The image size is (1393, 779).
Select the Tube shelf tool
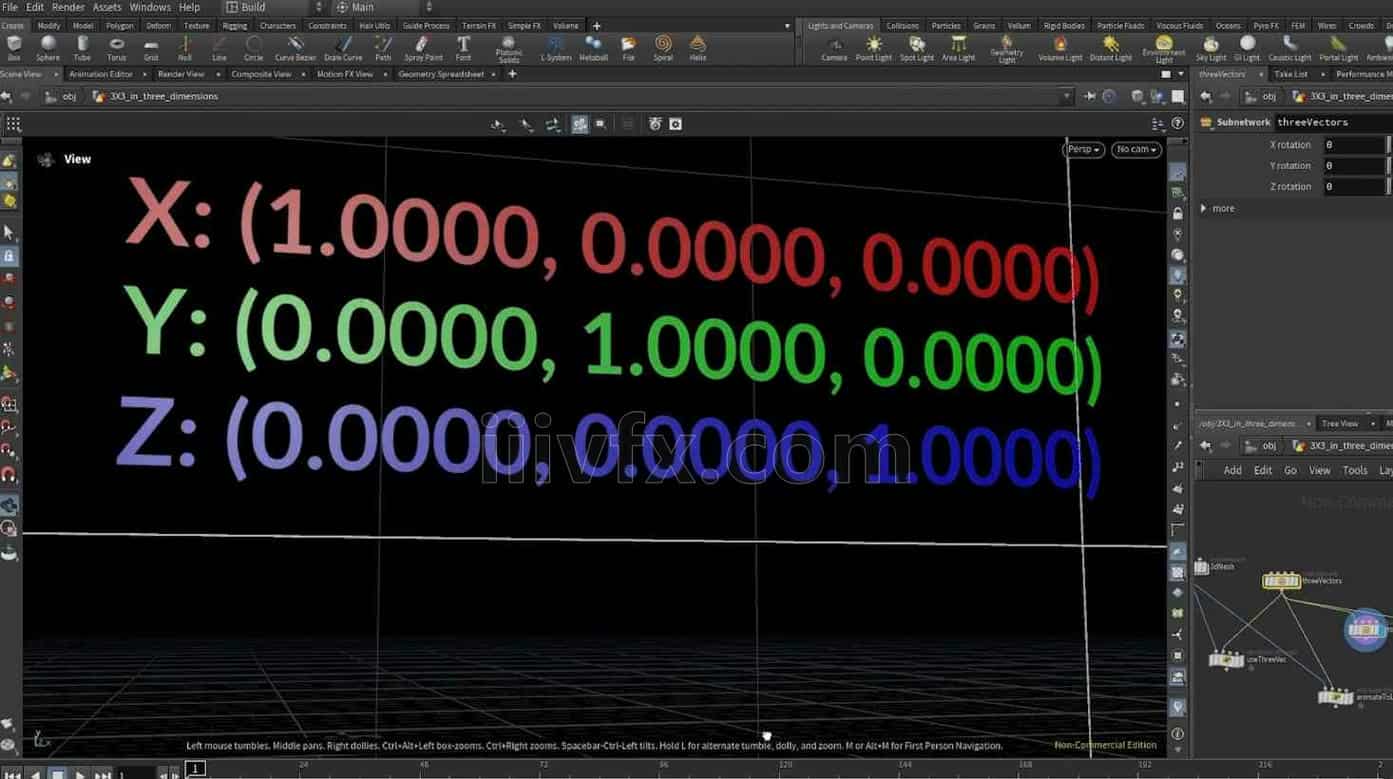(82, 47)
